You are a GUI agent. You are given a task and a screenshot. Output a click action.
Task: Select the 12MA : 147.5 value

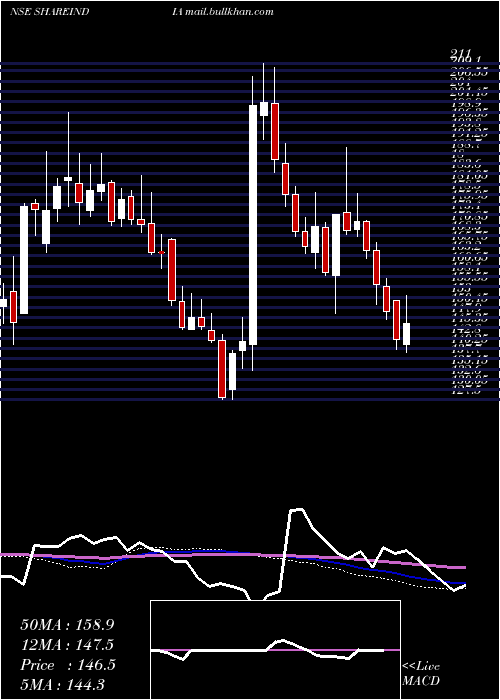pos(67,645)
